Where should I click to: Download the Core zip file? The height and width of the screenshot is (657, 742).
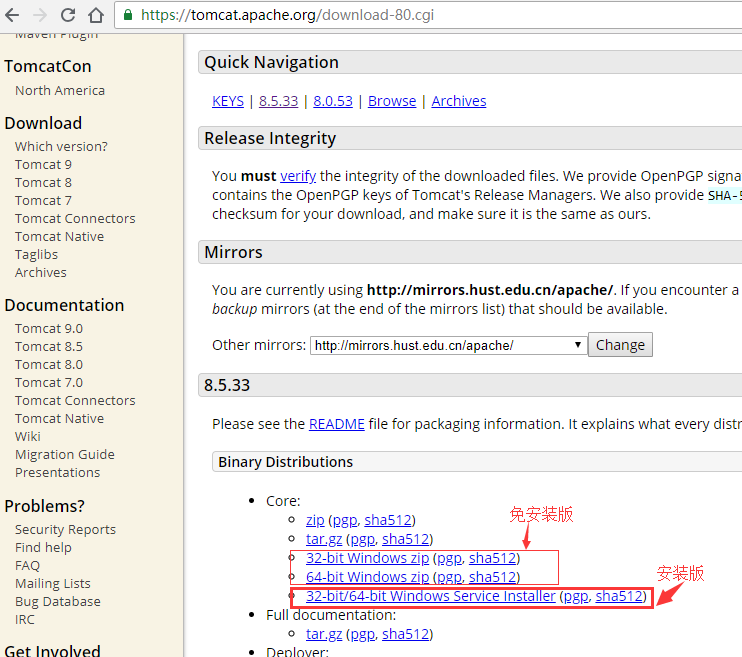tap(315, 520)
